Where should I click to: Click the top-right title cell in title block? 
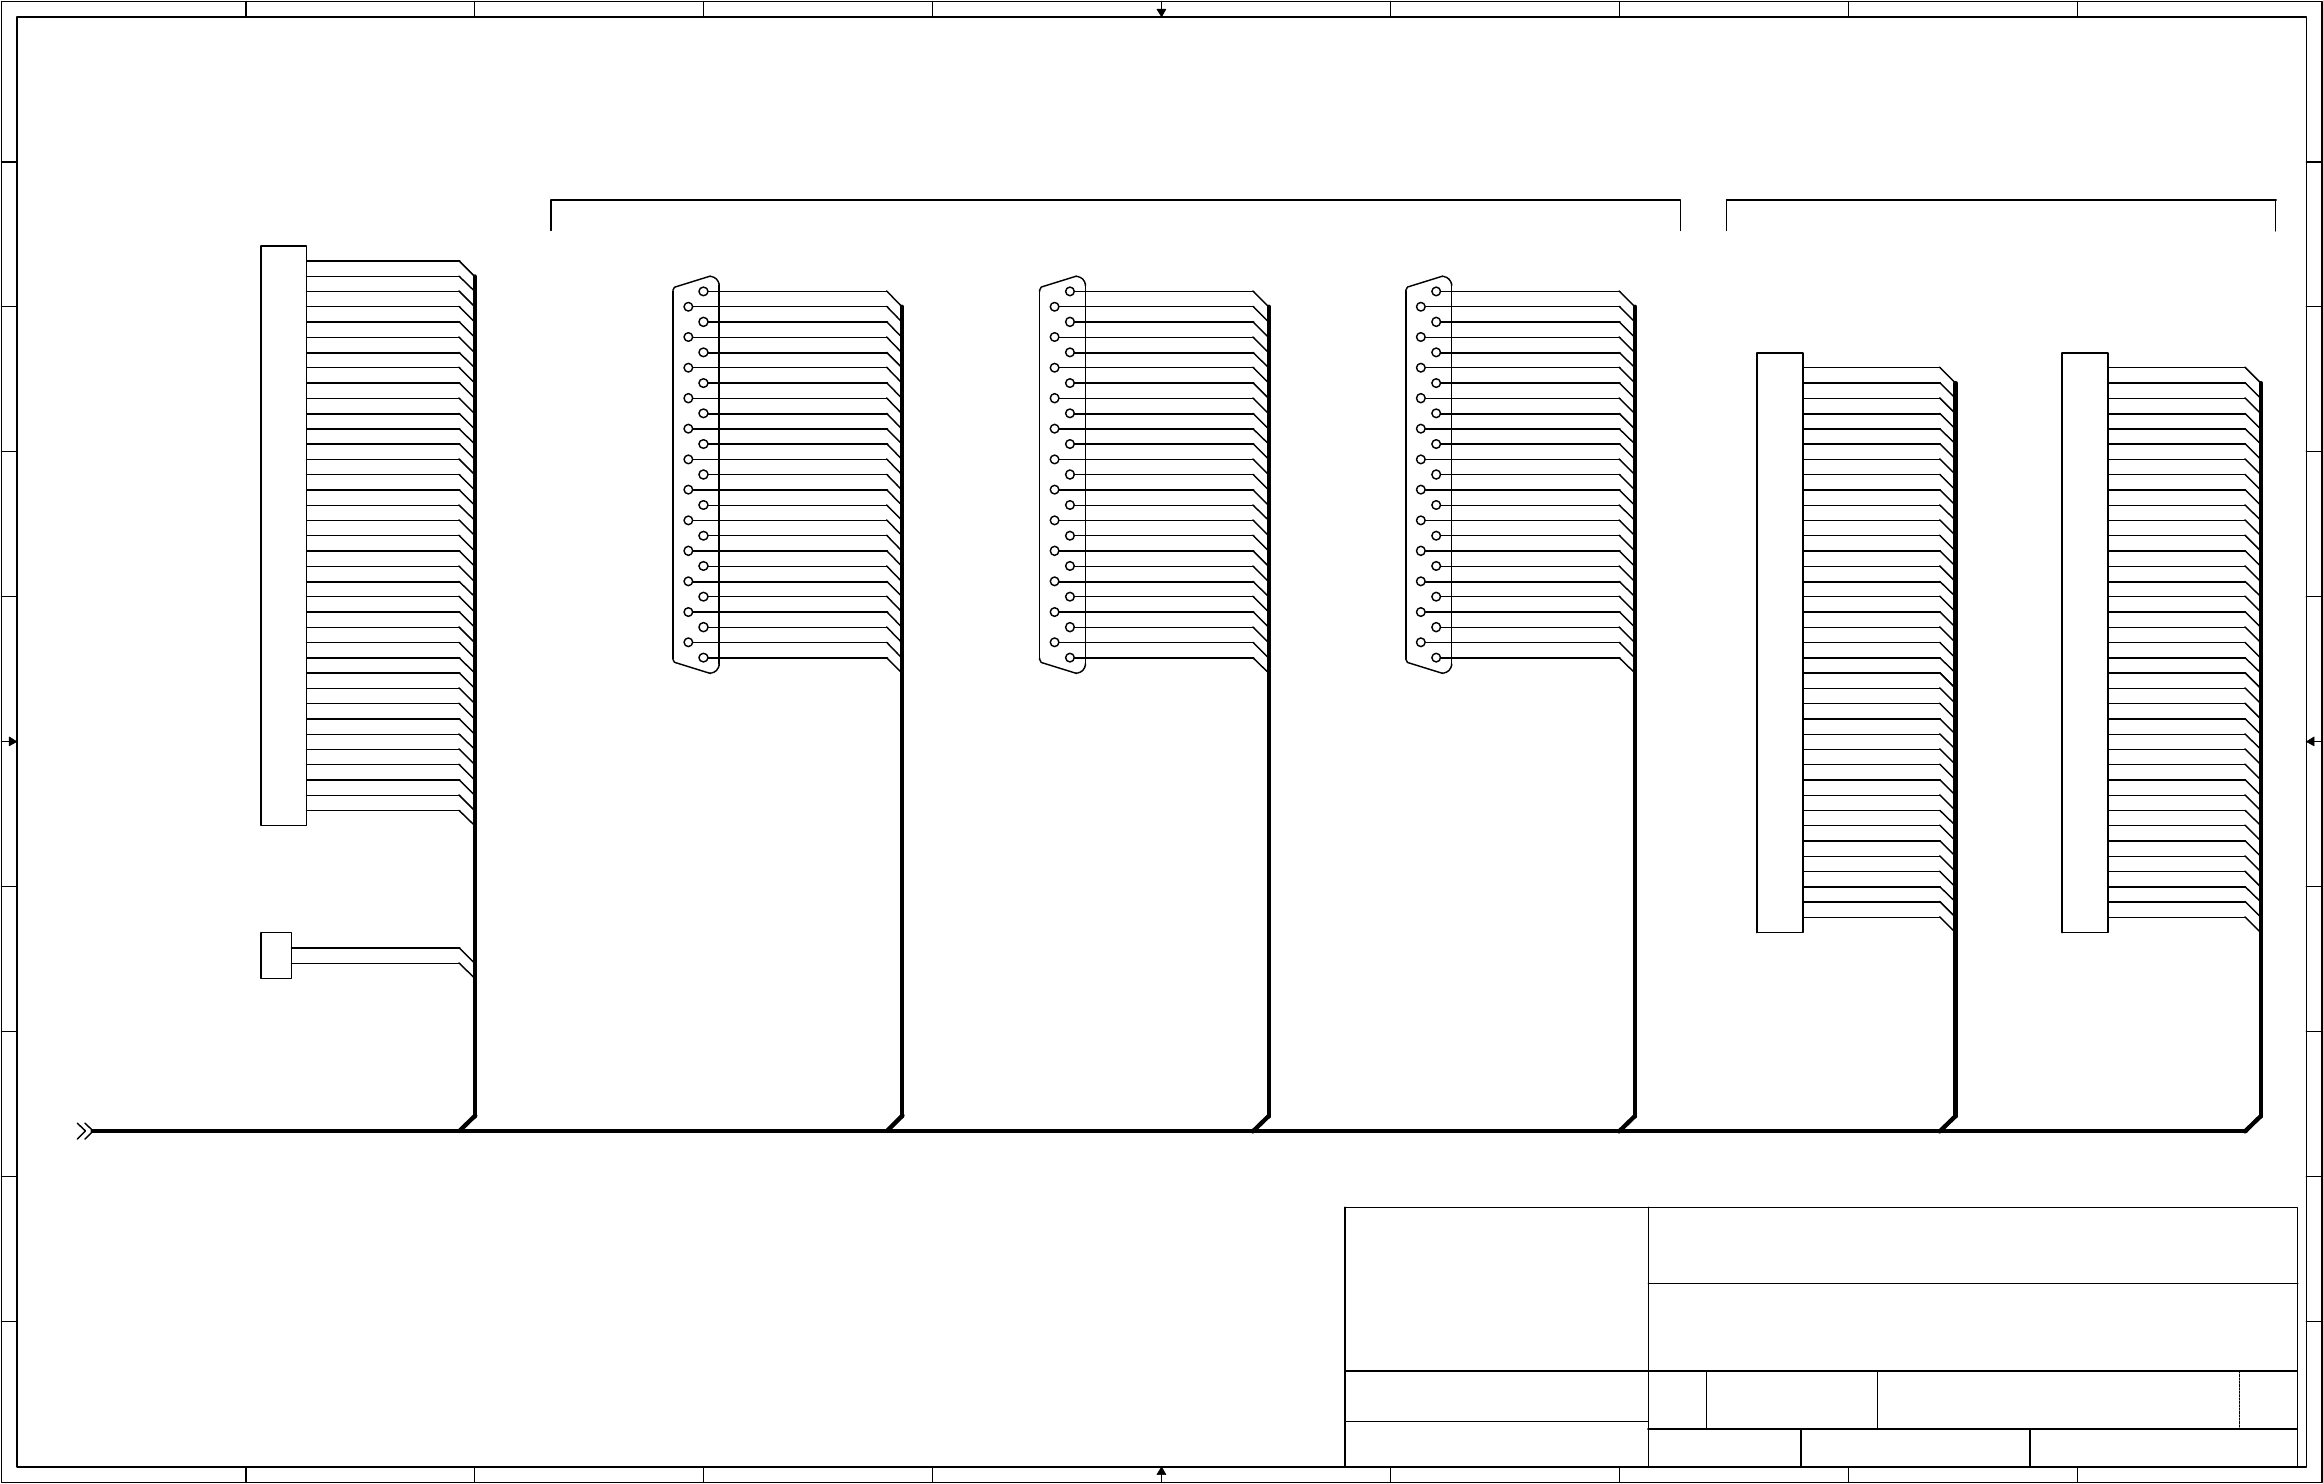(x=1971, y=1245)
